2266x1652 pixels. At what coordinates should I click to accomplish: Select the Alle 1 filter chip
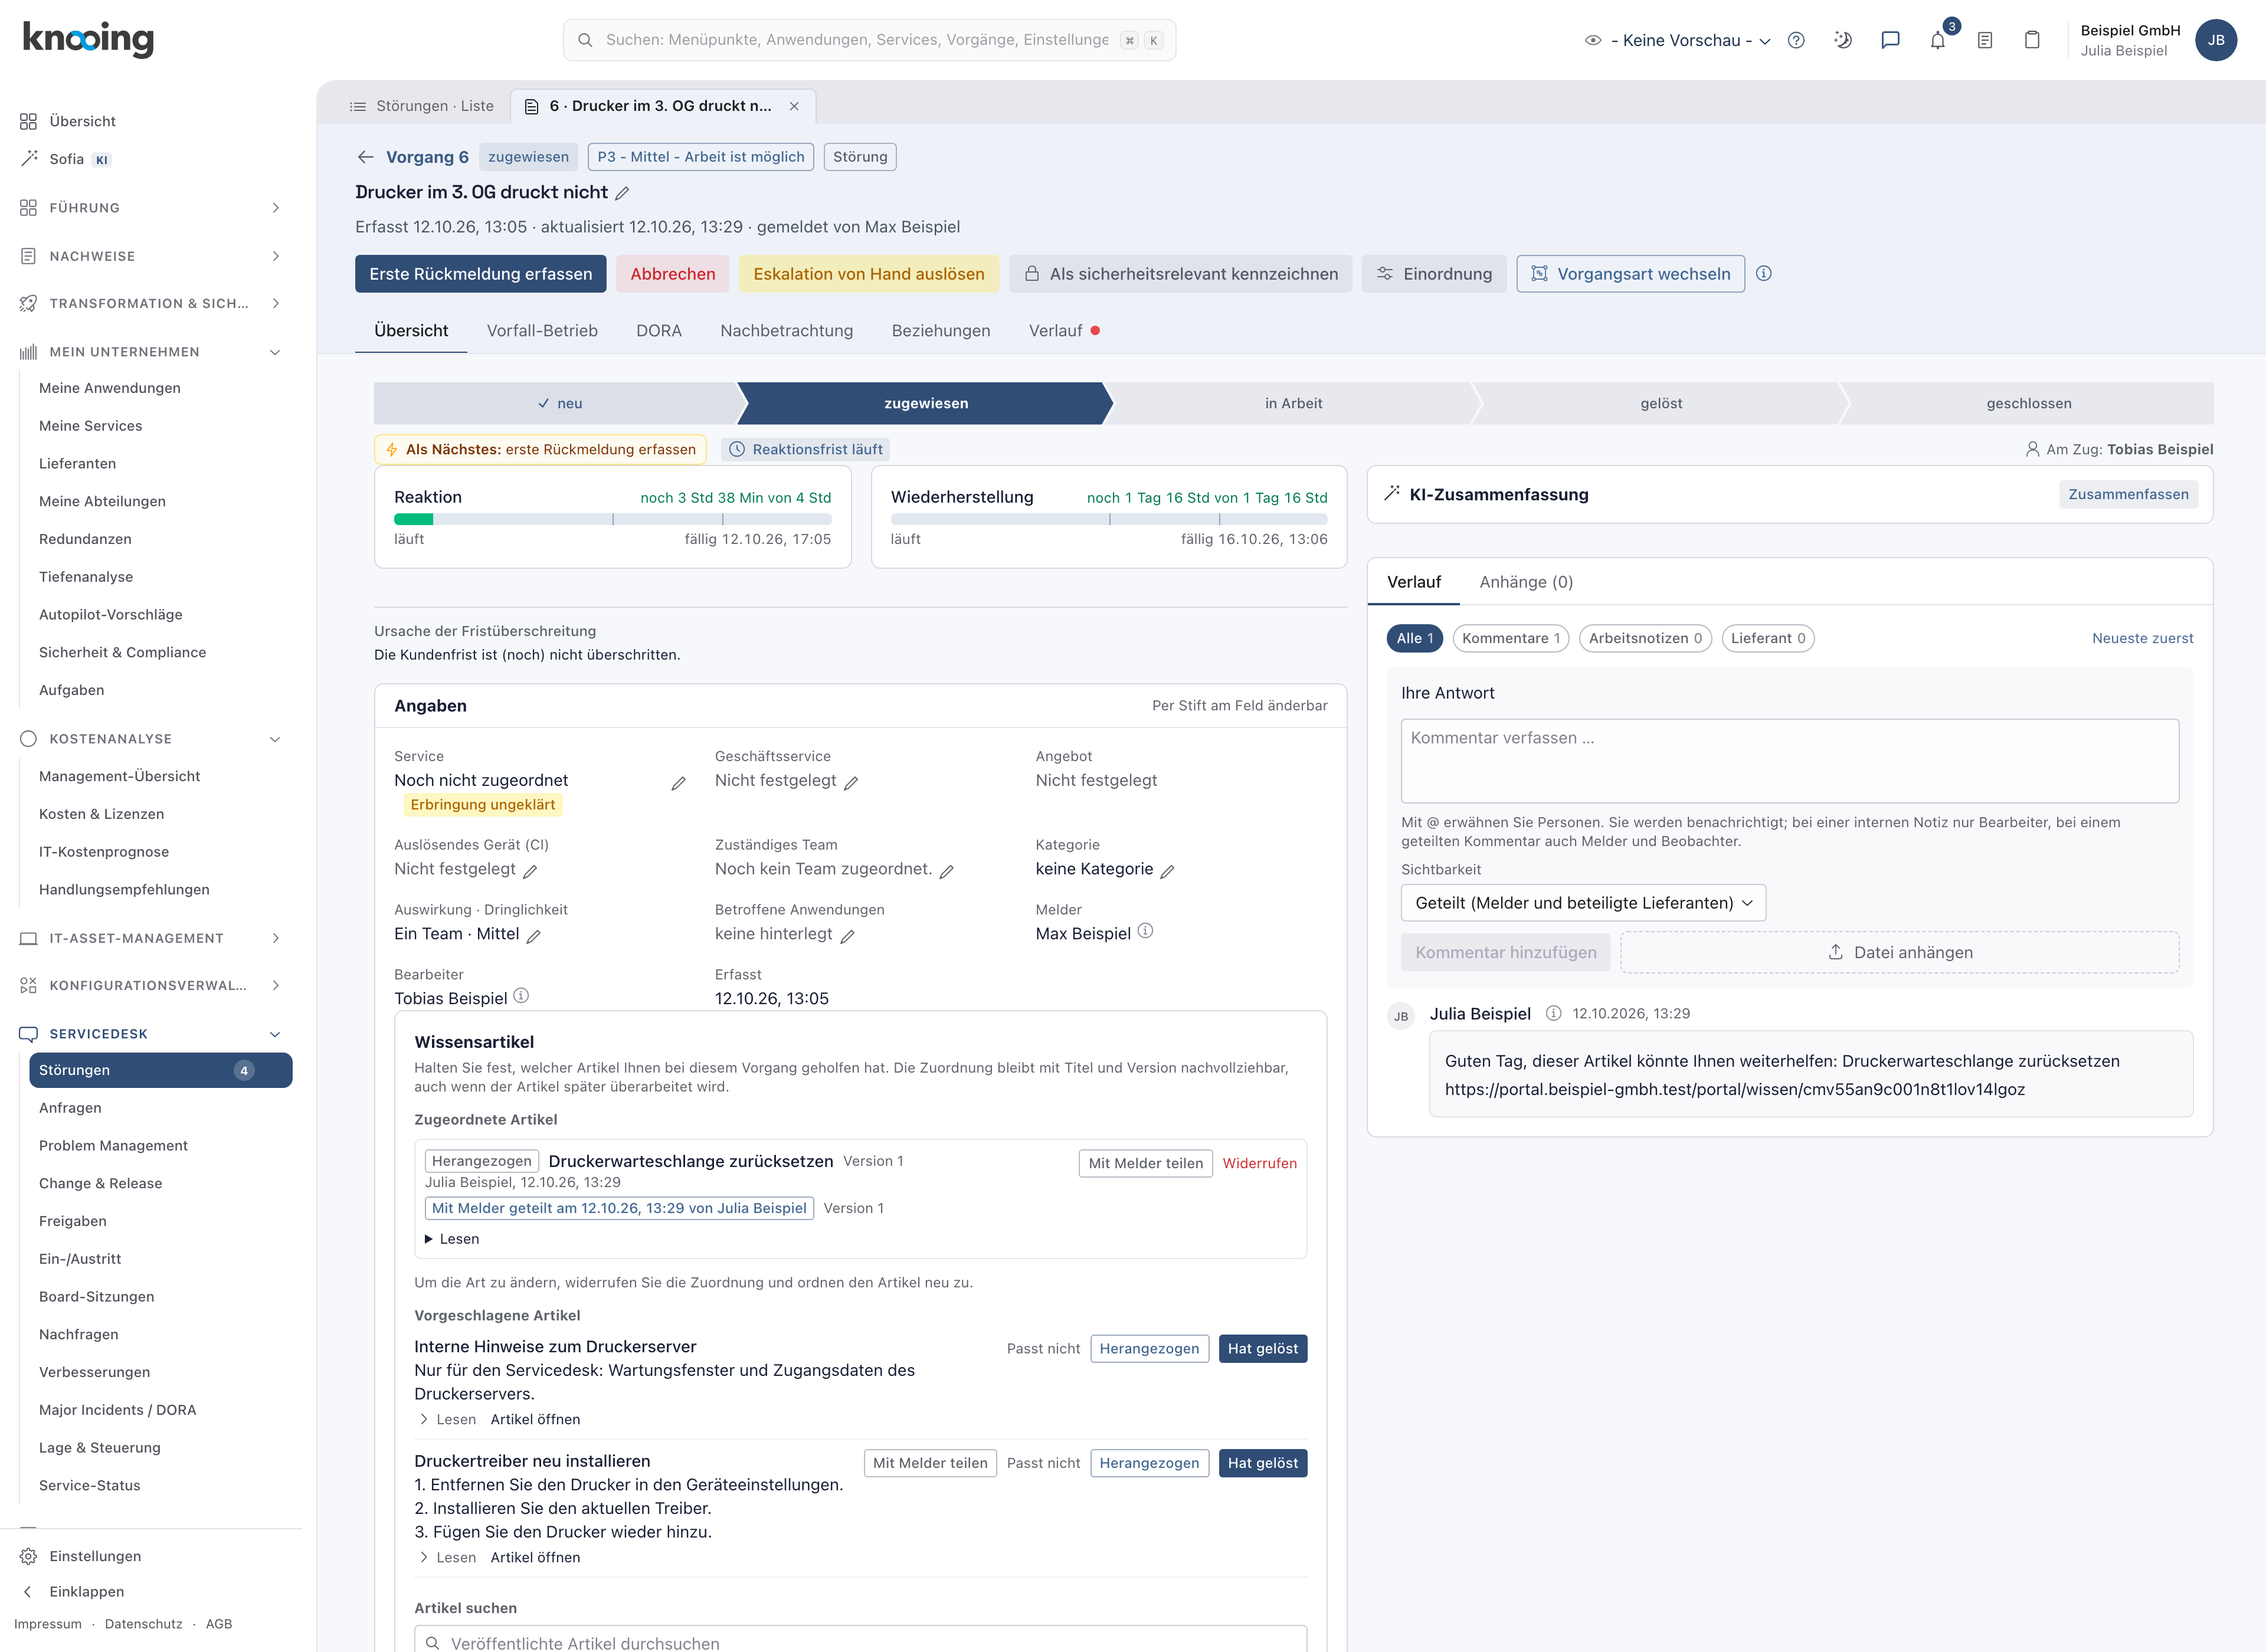click(x=1414, y=638)
